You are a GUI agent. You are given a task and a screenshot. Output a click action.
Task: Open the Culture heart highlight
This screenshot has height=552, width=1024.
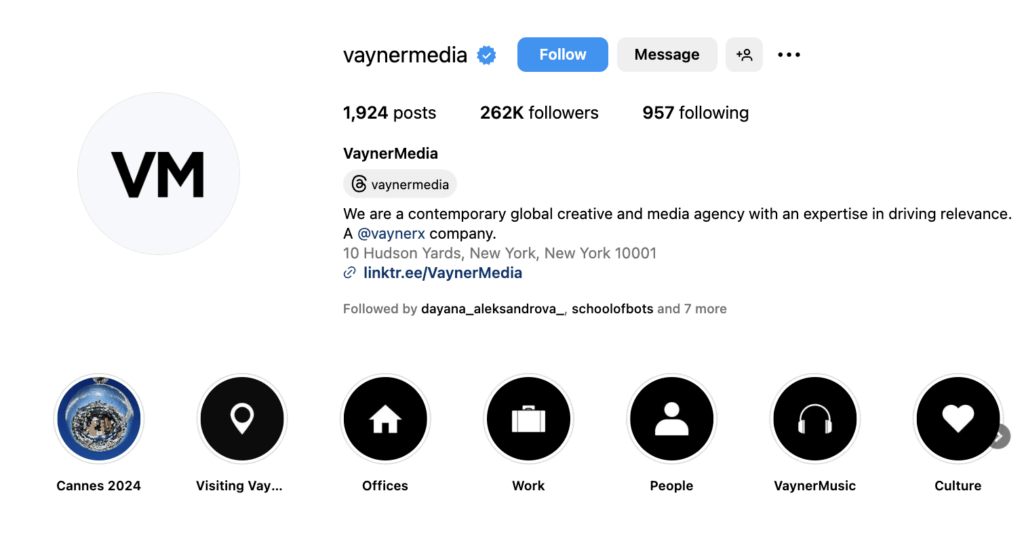(957, 419)
